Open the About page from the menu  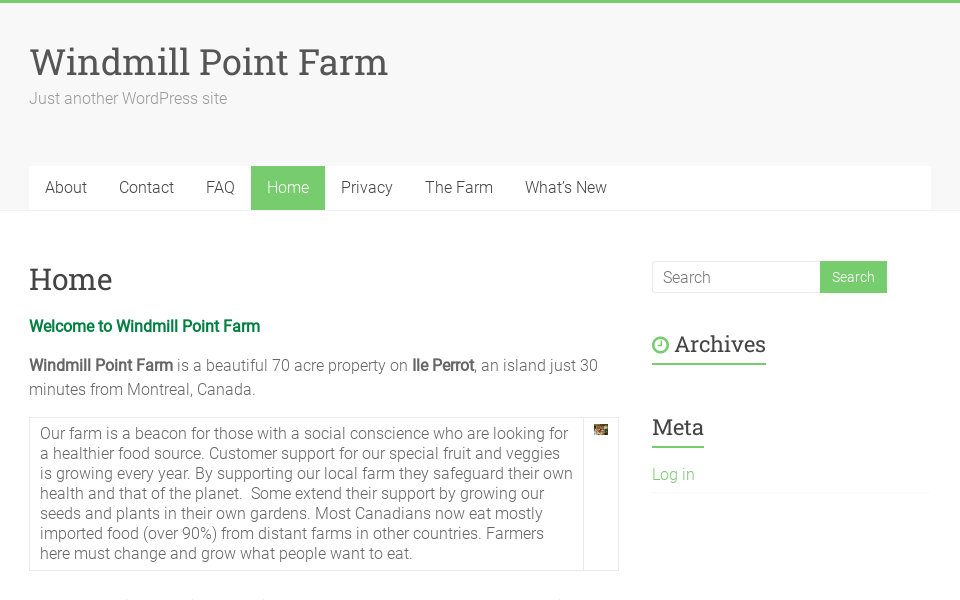pos(65,187)
